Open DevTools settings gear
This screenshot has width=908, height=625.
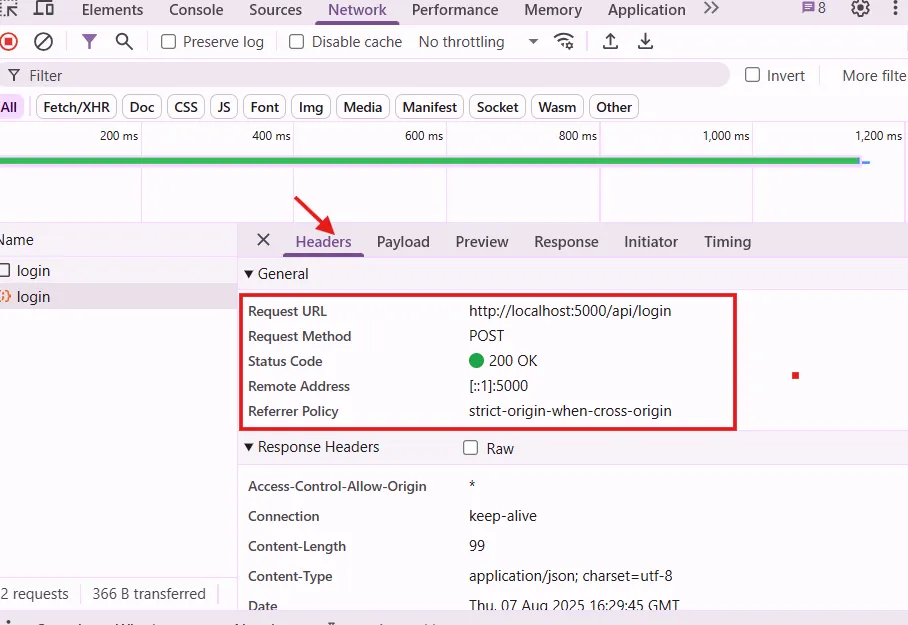click(x=860, y=9)
